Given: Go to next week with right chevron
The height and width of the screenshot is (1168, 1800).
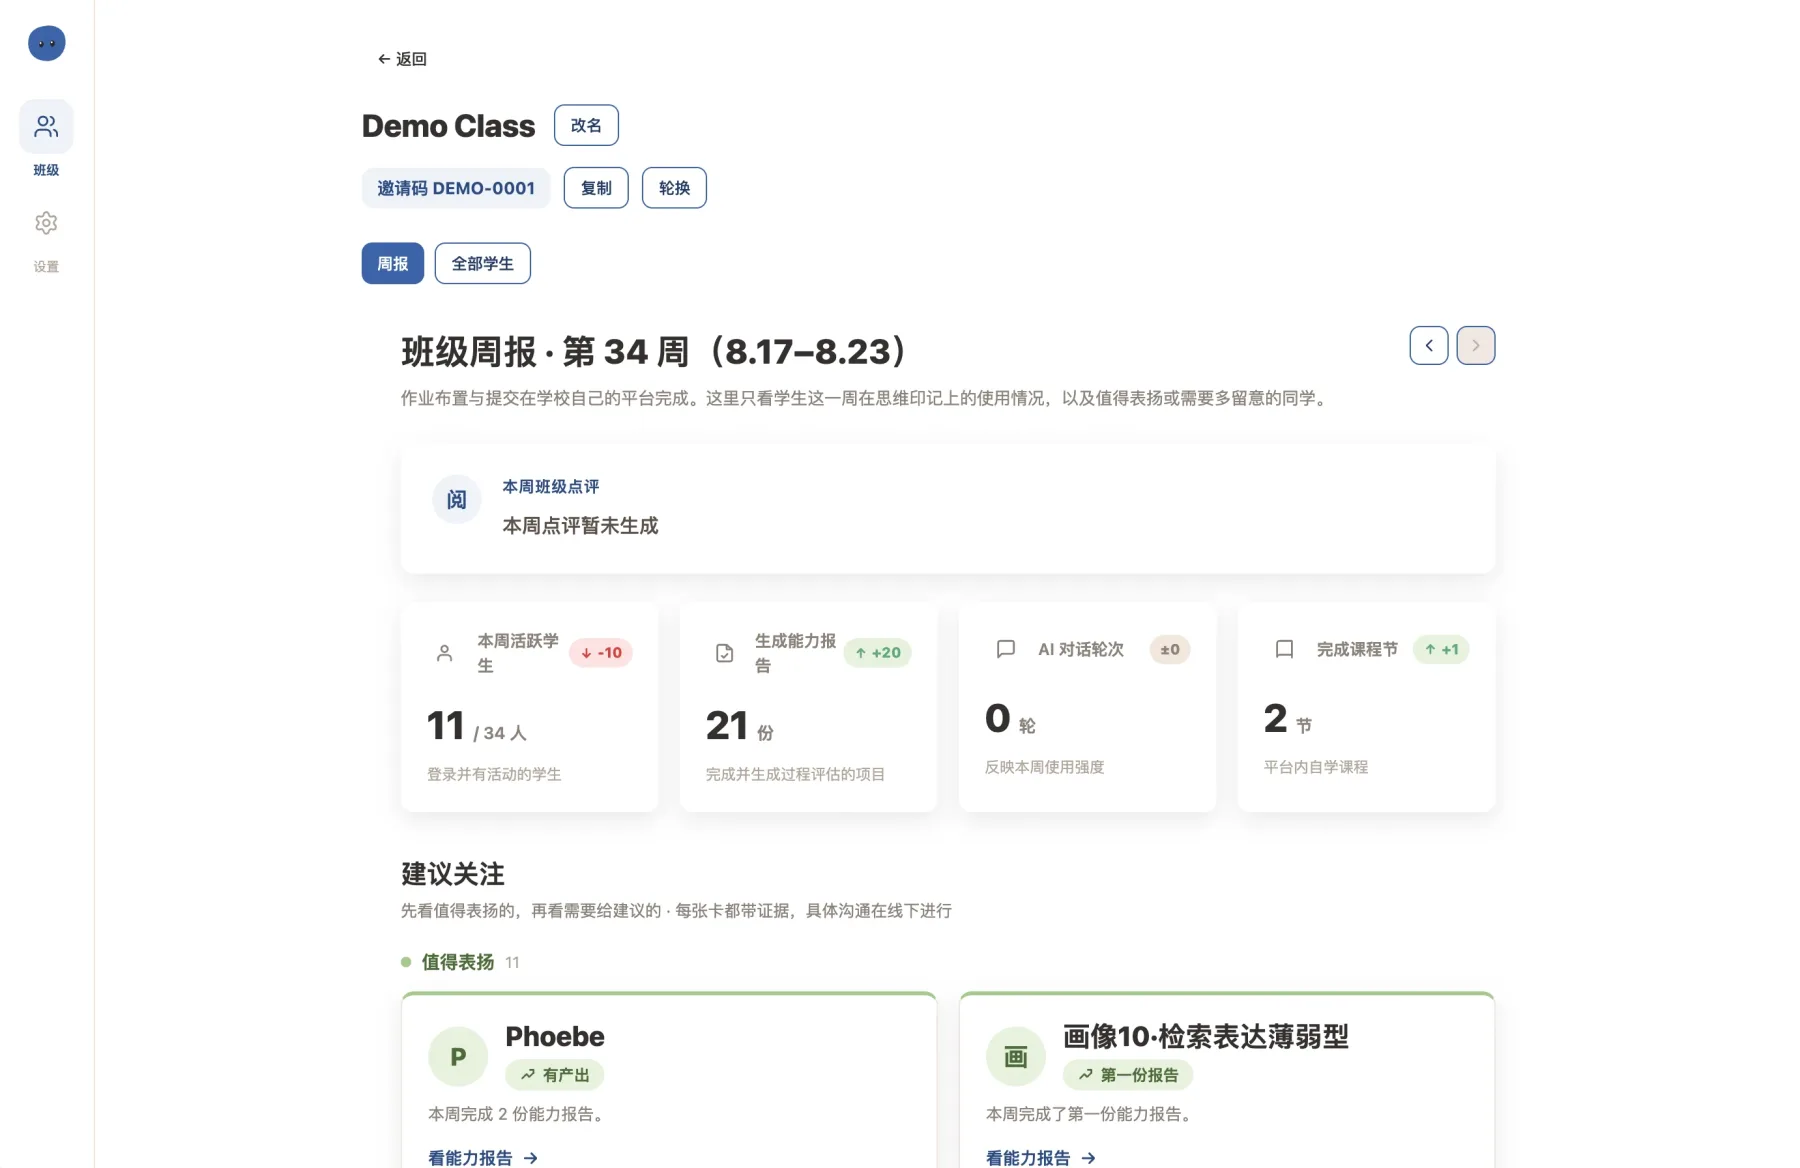Looking at the screenshot, I should (1476, 345).
